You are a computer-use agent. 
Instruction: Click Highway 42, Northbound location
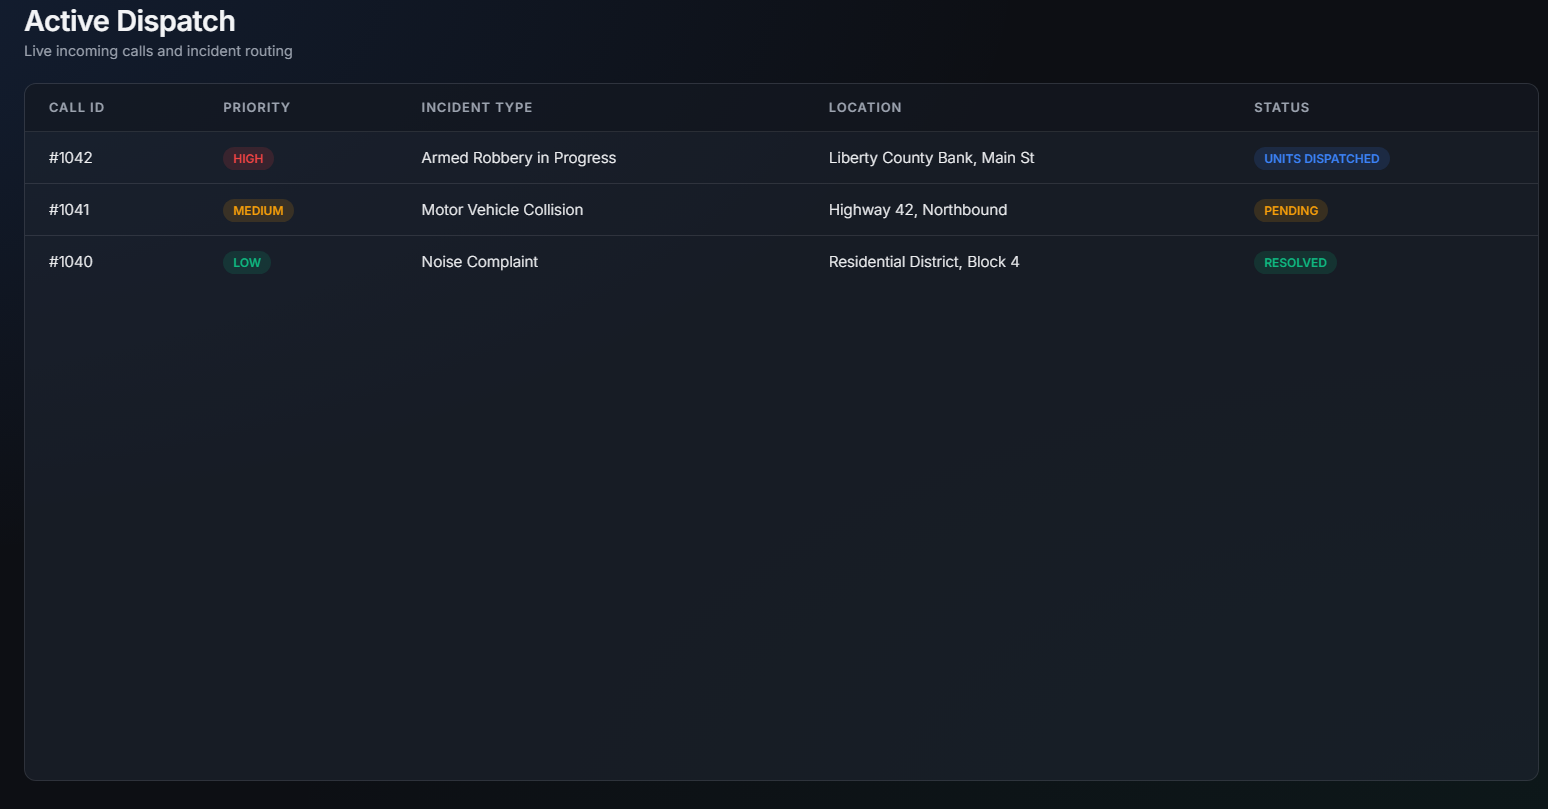(x=918, y=210)
